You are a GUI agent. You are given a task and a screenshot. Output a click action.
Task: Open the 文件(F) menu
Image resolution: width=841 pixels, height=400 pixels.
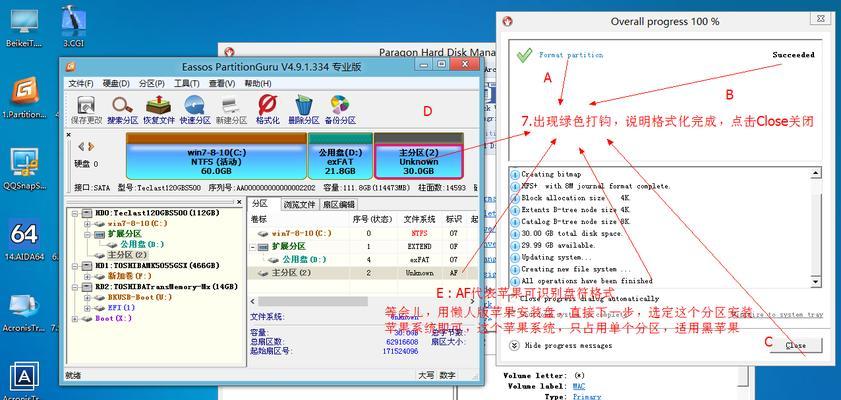coord(81,84)
